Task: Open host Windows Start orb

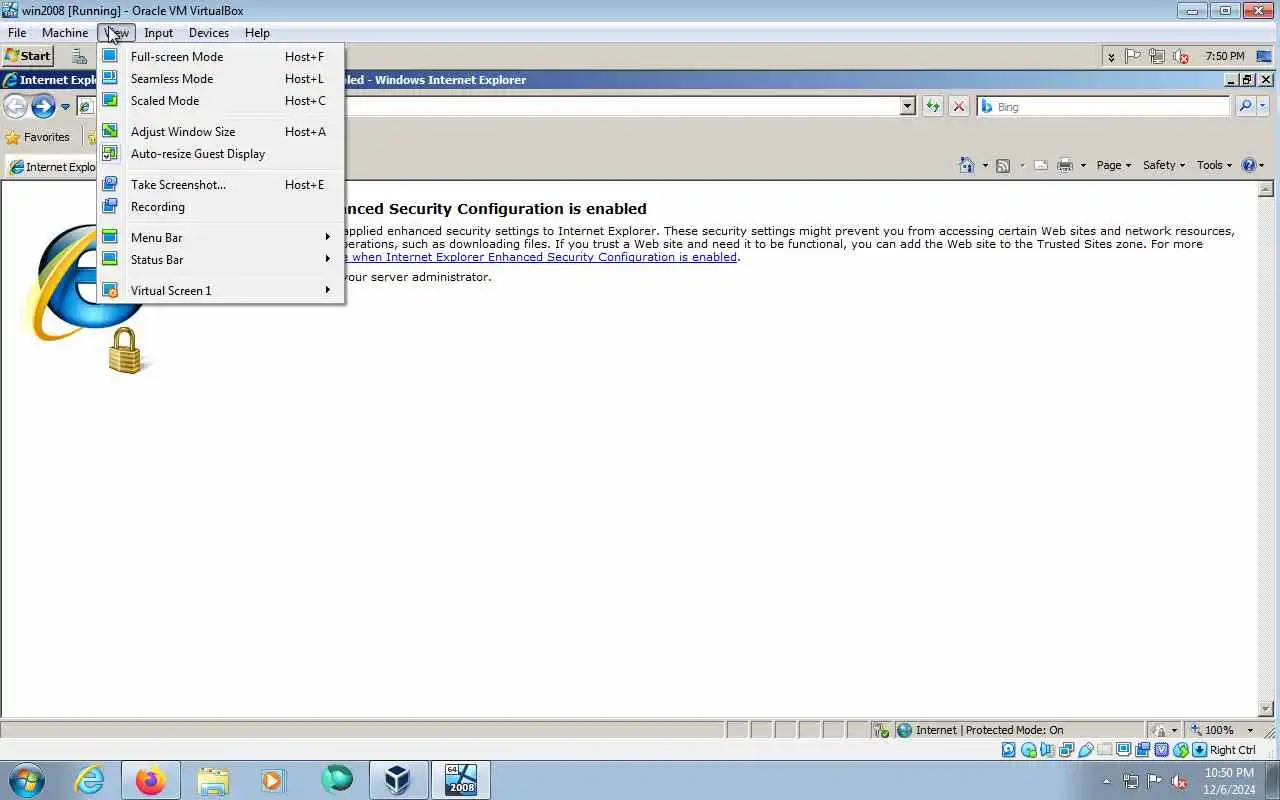Action: point(27,780)
